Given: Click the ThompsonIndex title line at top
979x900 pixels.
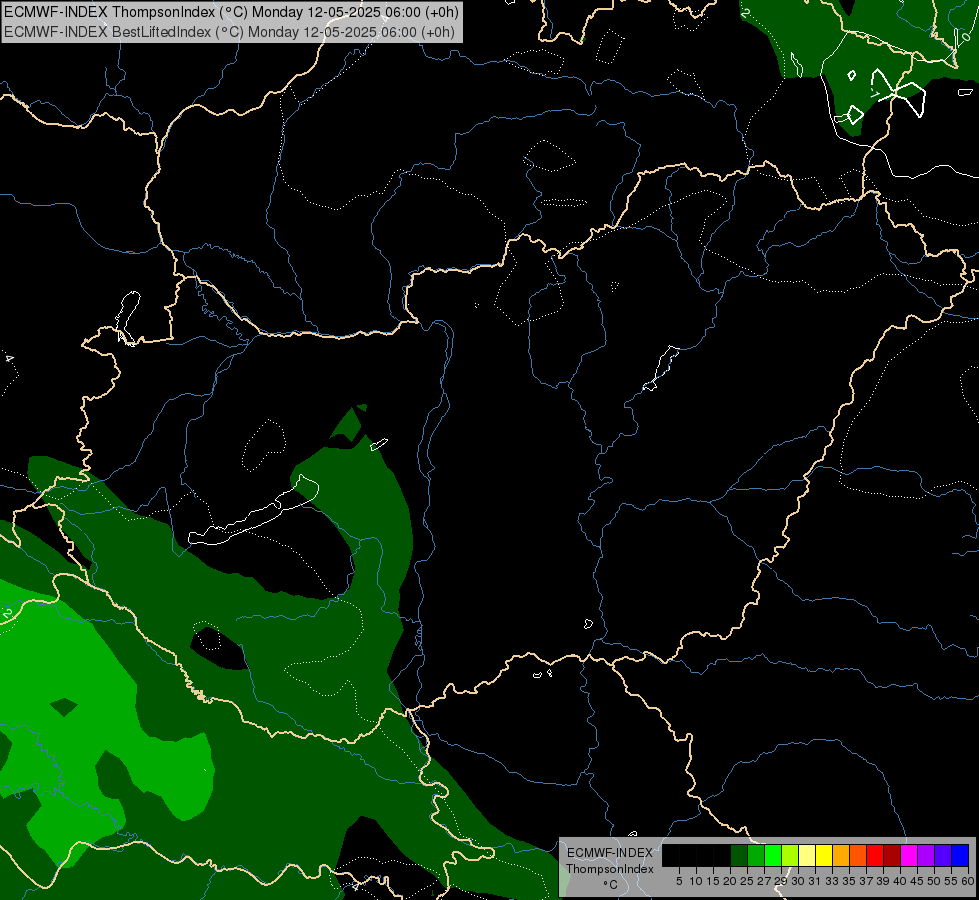Looking at the screenshot, I should [232, 12].
